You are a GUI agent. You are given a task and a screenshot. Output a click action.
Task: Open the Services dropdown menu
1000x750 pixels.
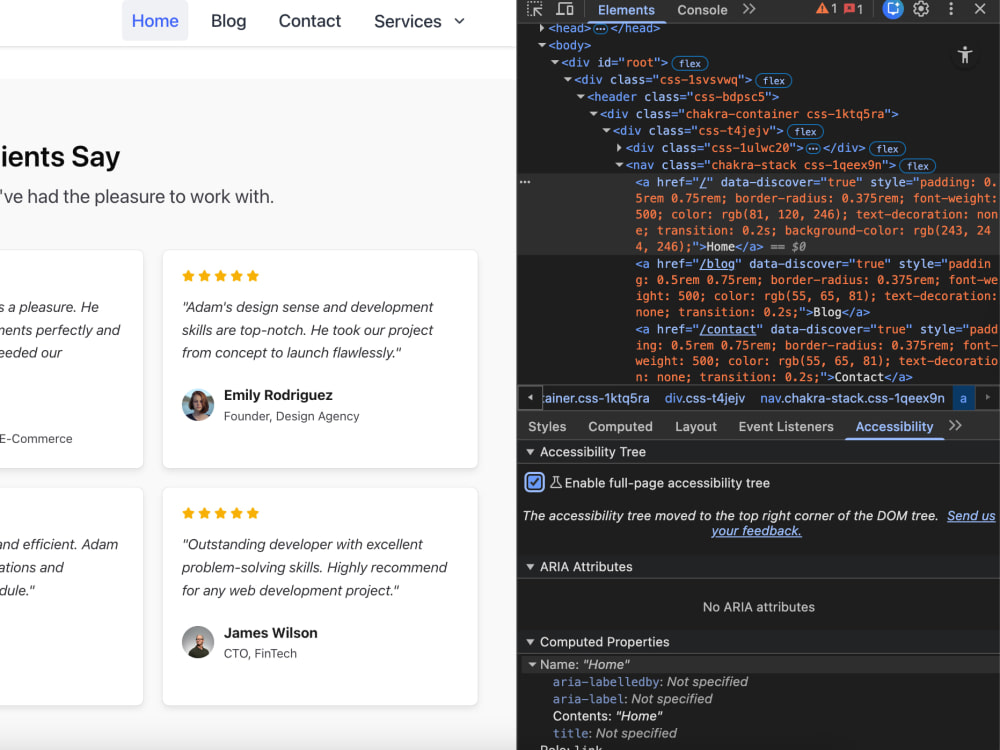coord(419,21)
